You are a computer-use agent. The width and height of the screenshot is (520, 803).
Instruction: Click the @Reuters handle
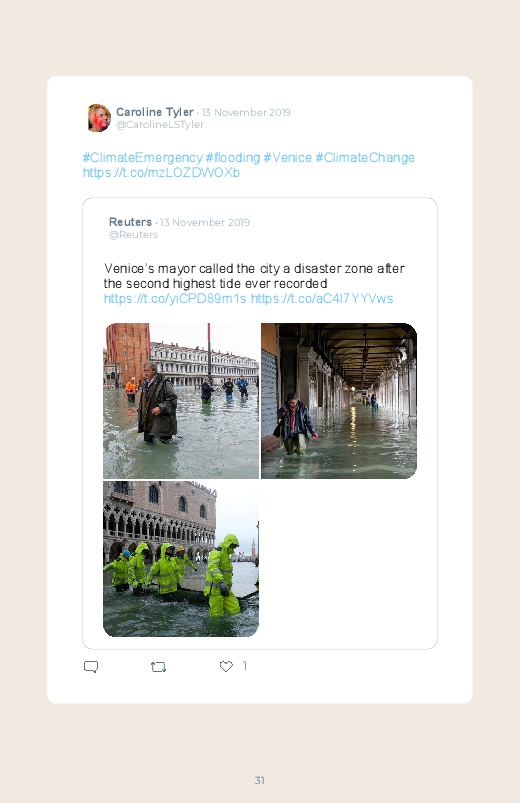pos(133,235)
